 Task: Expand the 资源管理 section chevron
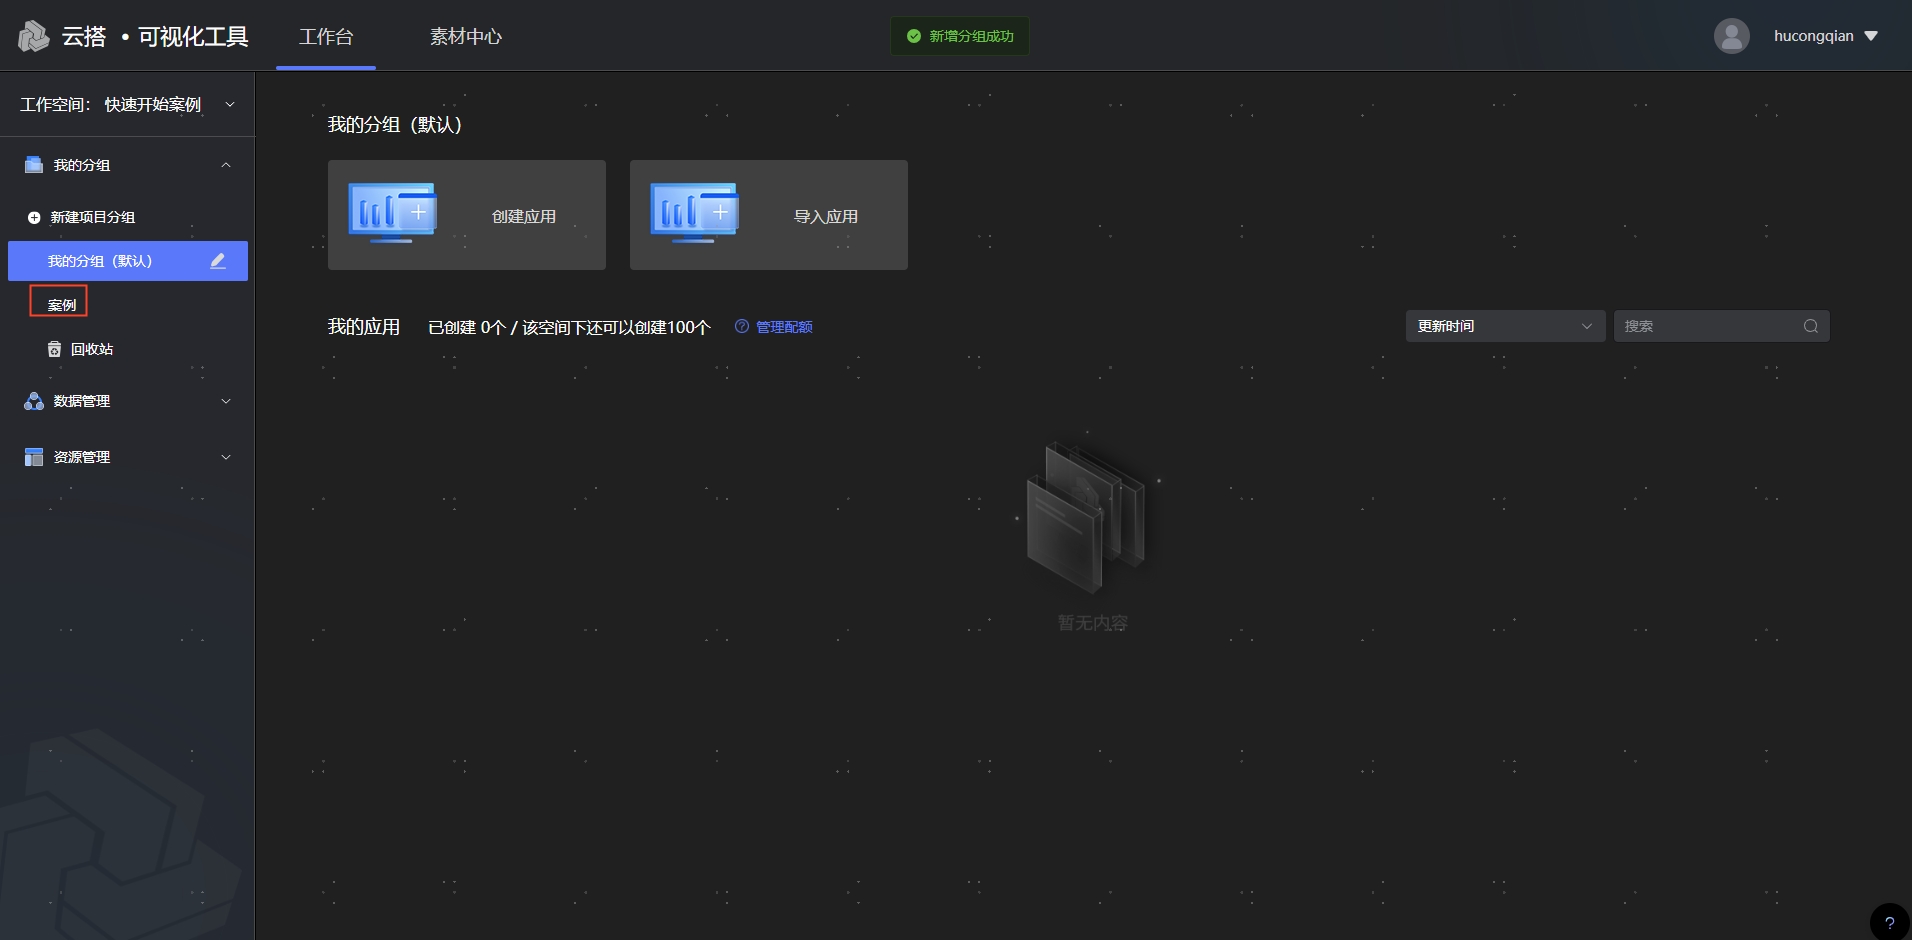point(226,457)
